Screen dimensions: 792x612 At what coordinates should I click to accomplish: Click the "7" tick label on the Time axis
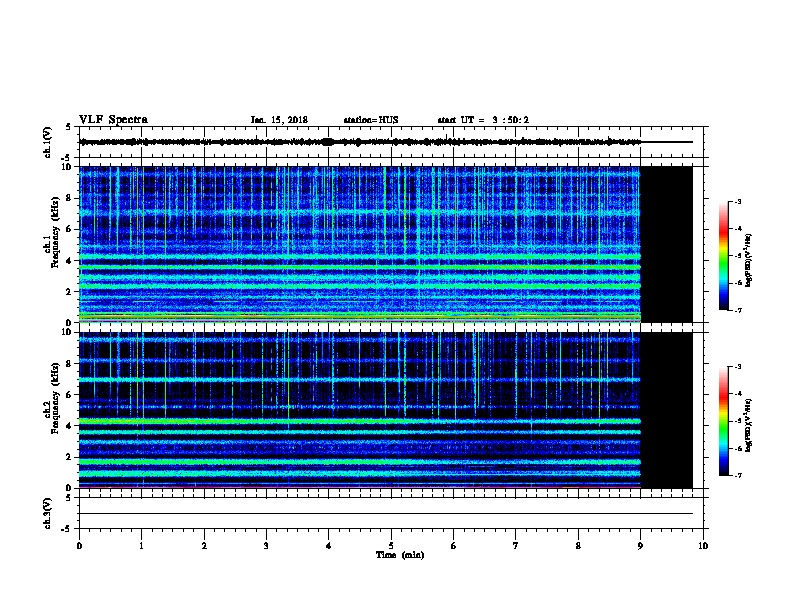516,545
